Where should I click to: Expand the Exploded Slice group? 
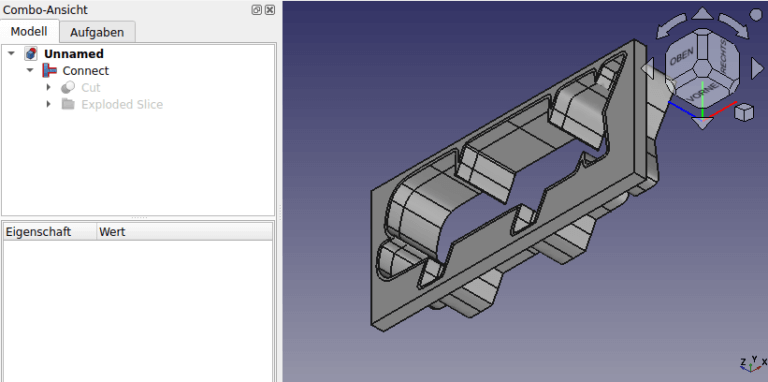[48, 104]
